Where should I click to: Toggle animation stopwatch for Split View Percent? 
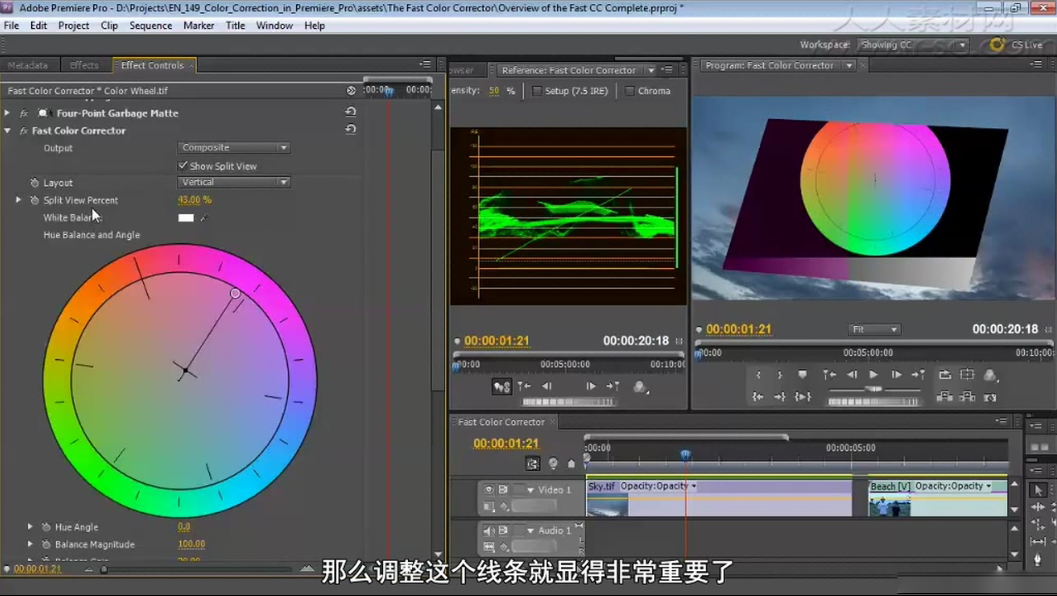(x=34, y=200)
